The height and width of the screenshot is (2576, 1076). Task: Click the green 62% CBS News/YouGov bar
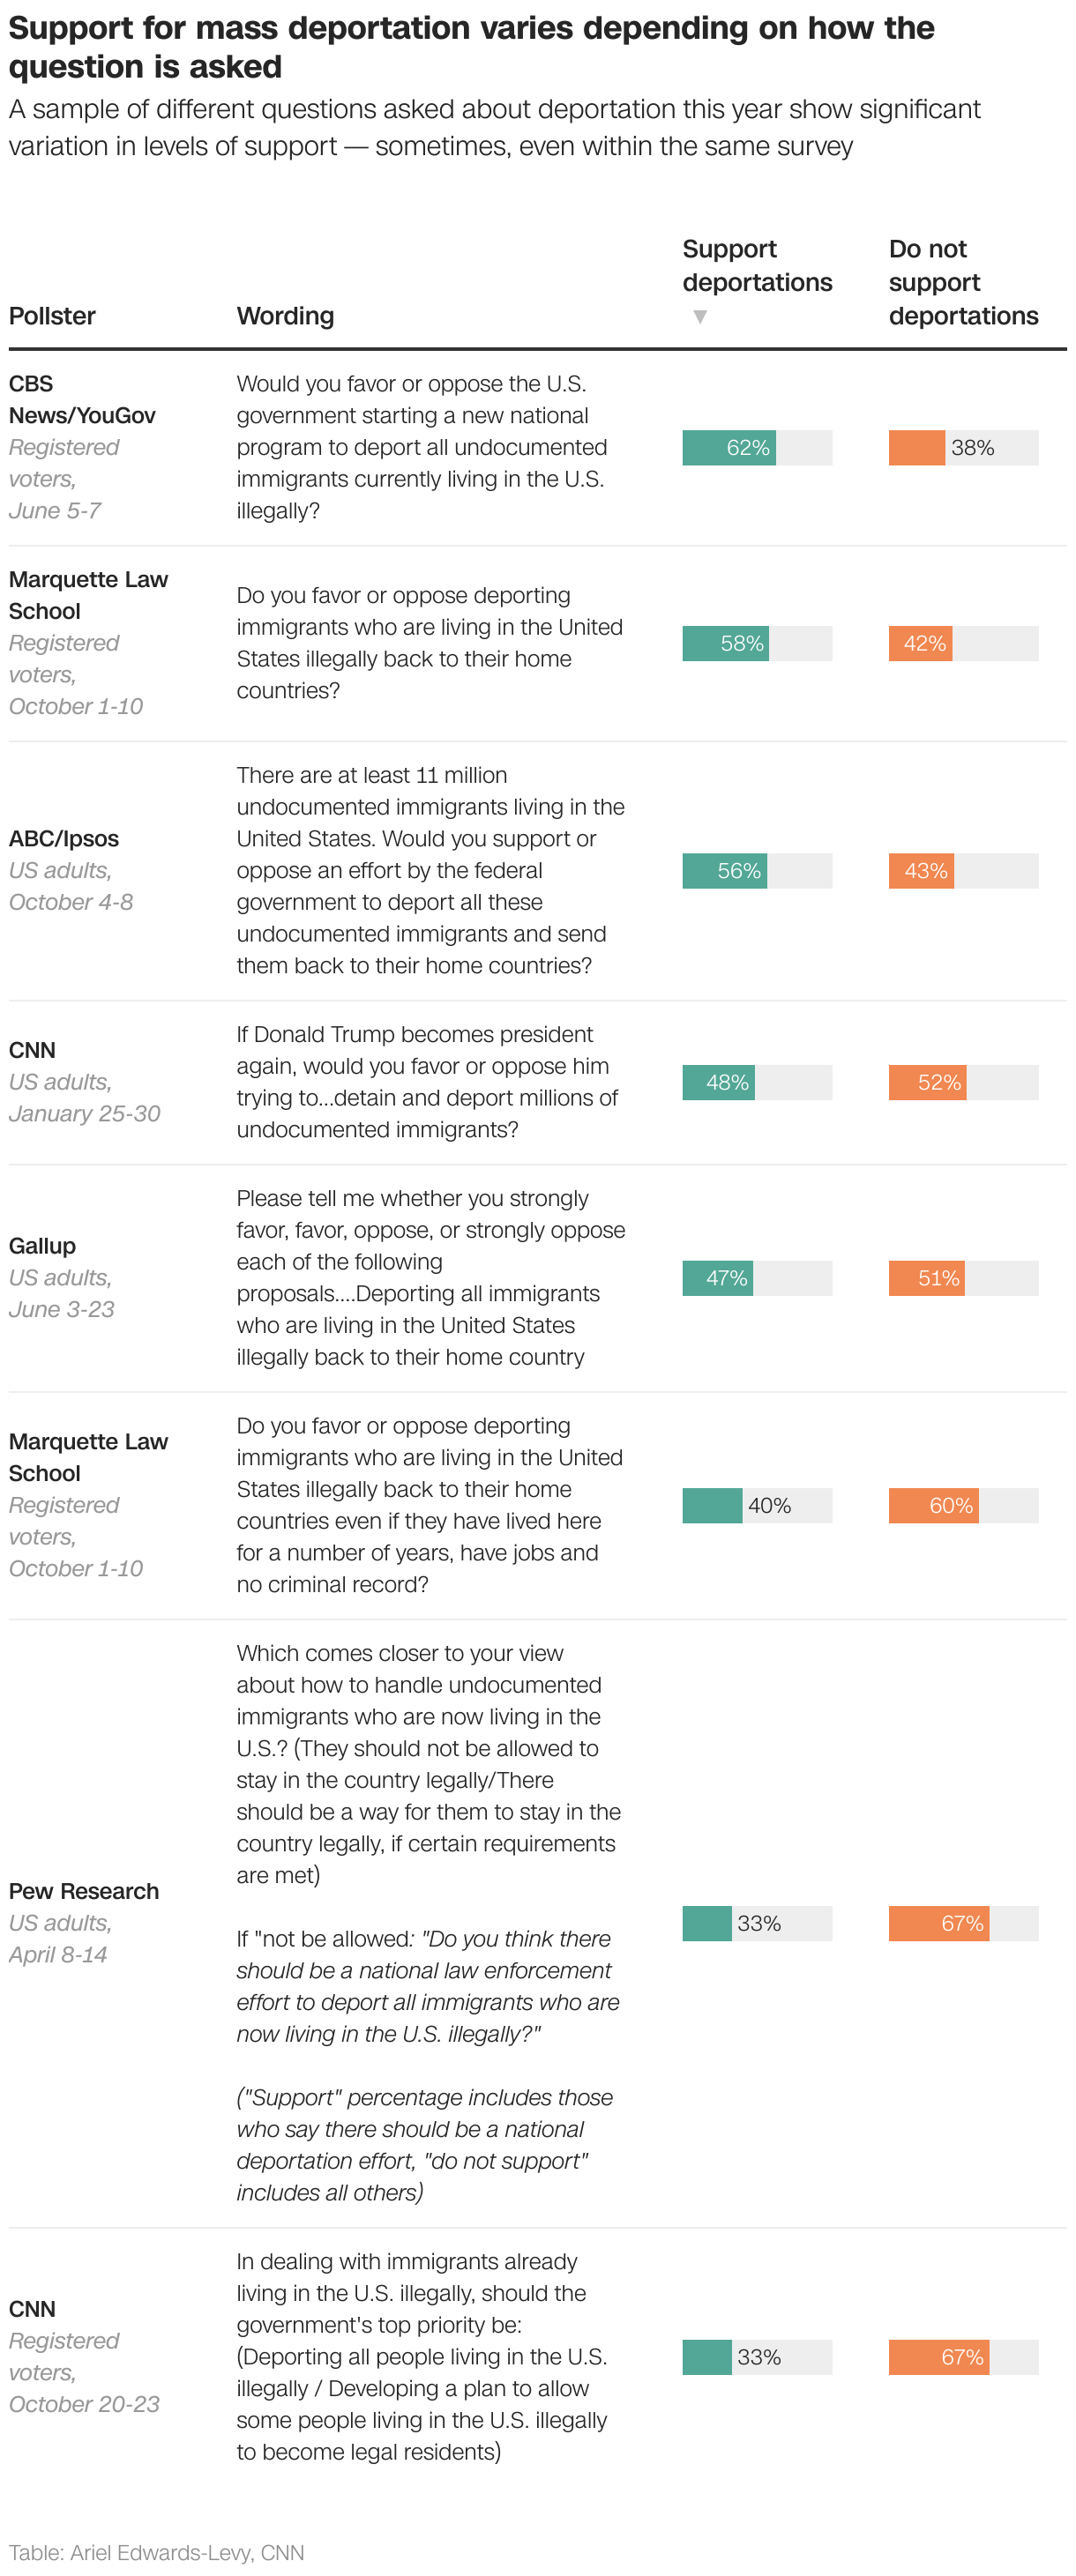(729, 448)
